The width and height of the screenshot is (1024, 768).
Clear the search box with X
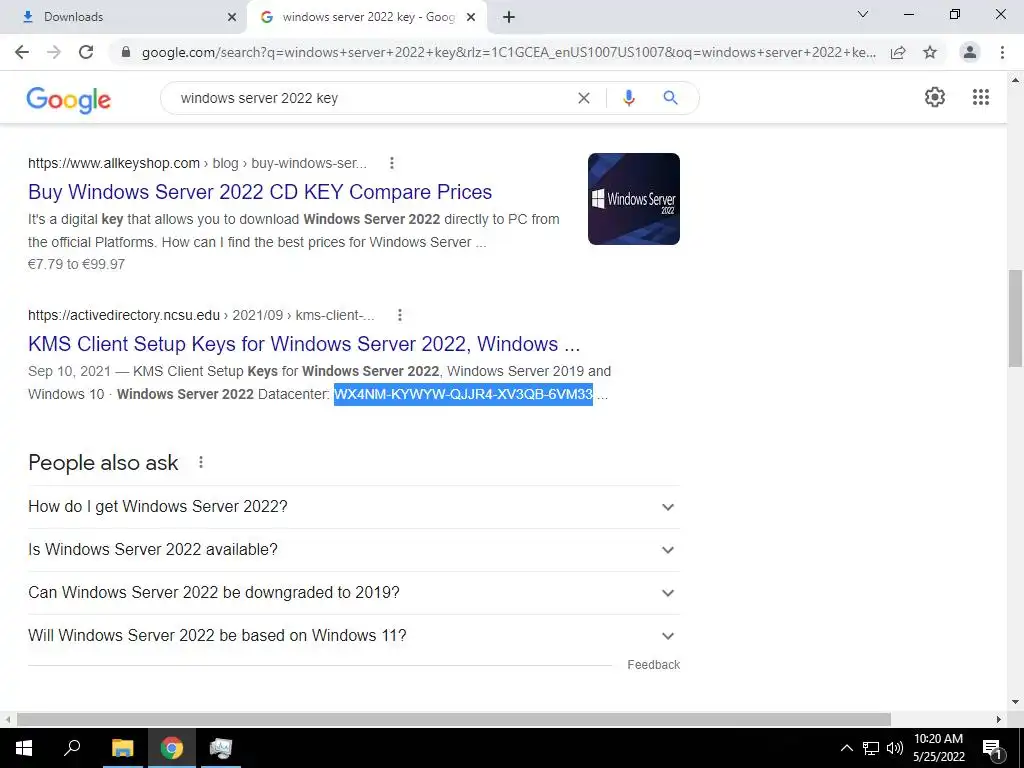(x=584, y=98)
